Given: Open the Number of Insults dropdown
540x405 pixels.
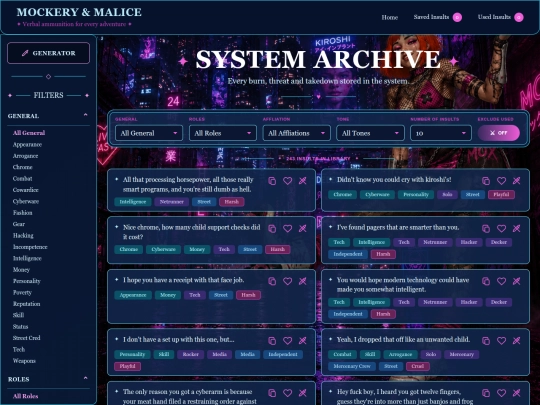Looking at the screenshot, I should coord(441,133).
